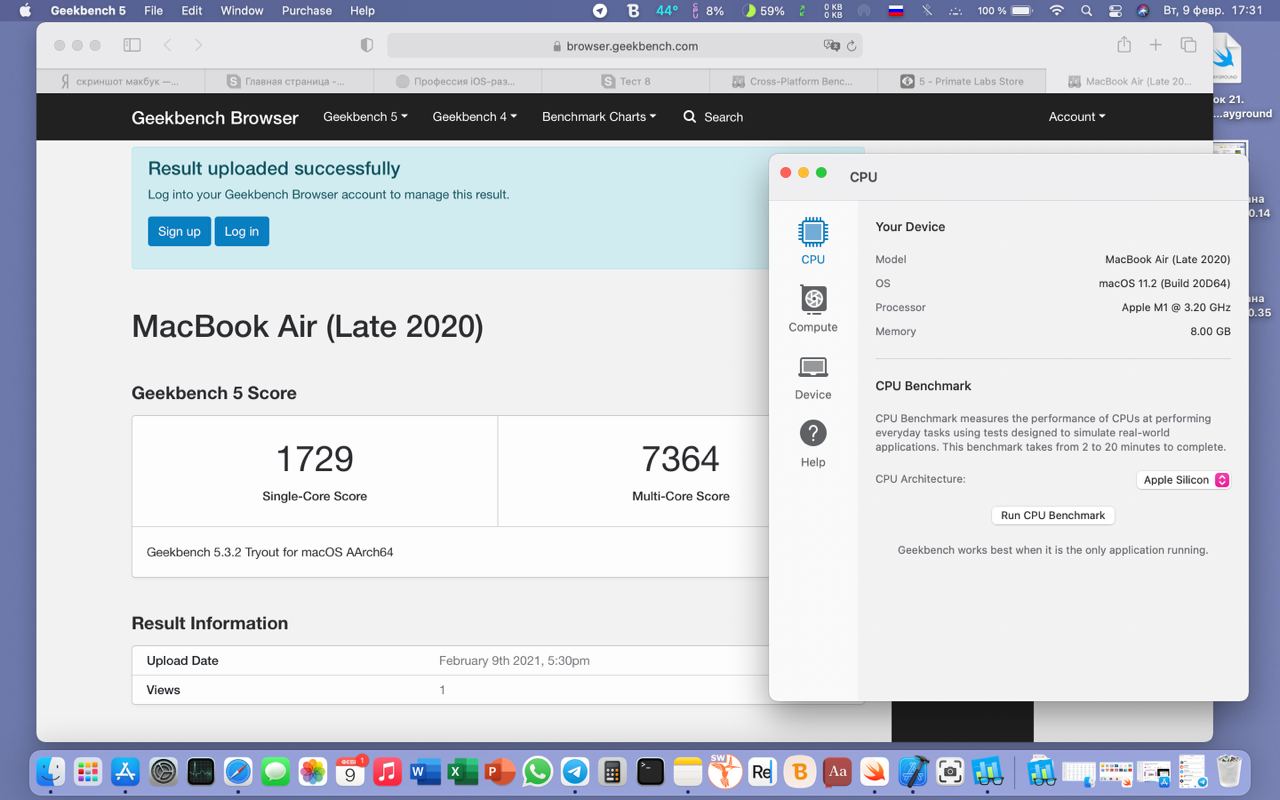Screen dimensions: 1280x800
Task: Launch Microsoft Word from the dock
Action: pyautogui.click(x=425, y=772)
